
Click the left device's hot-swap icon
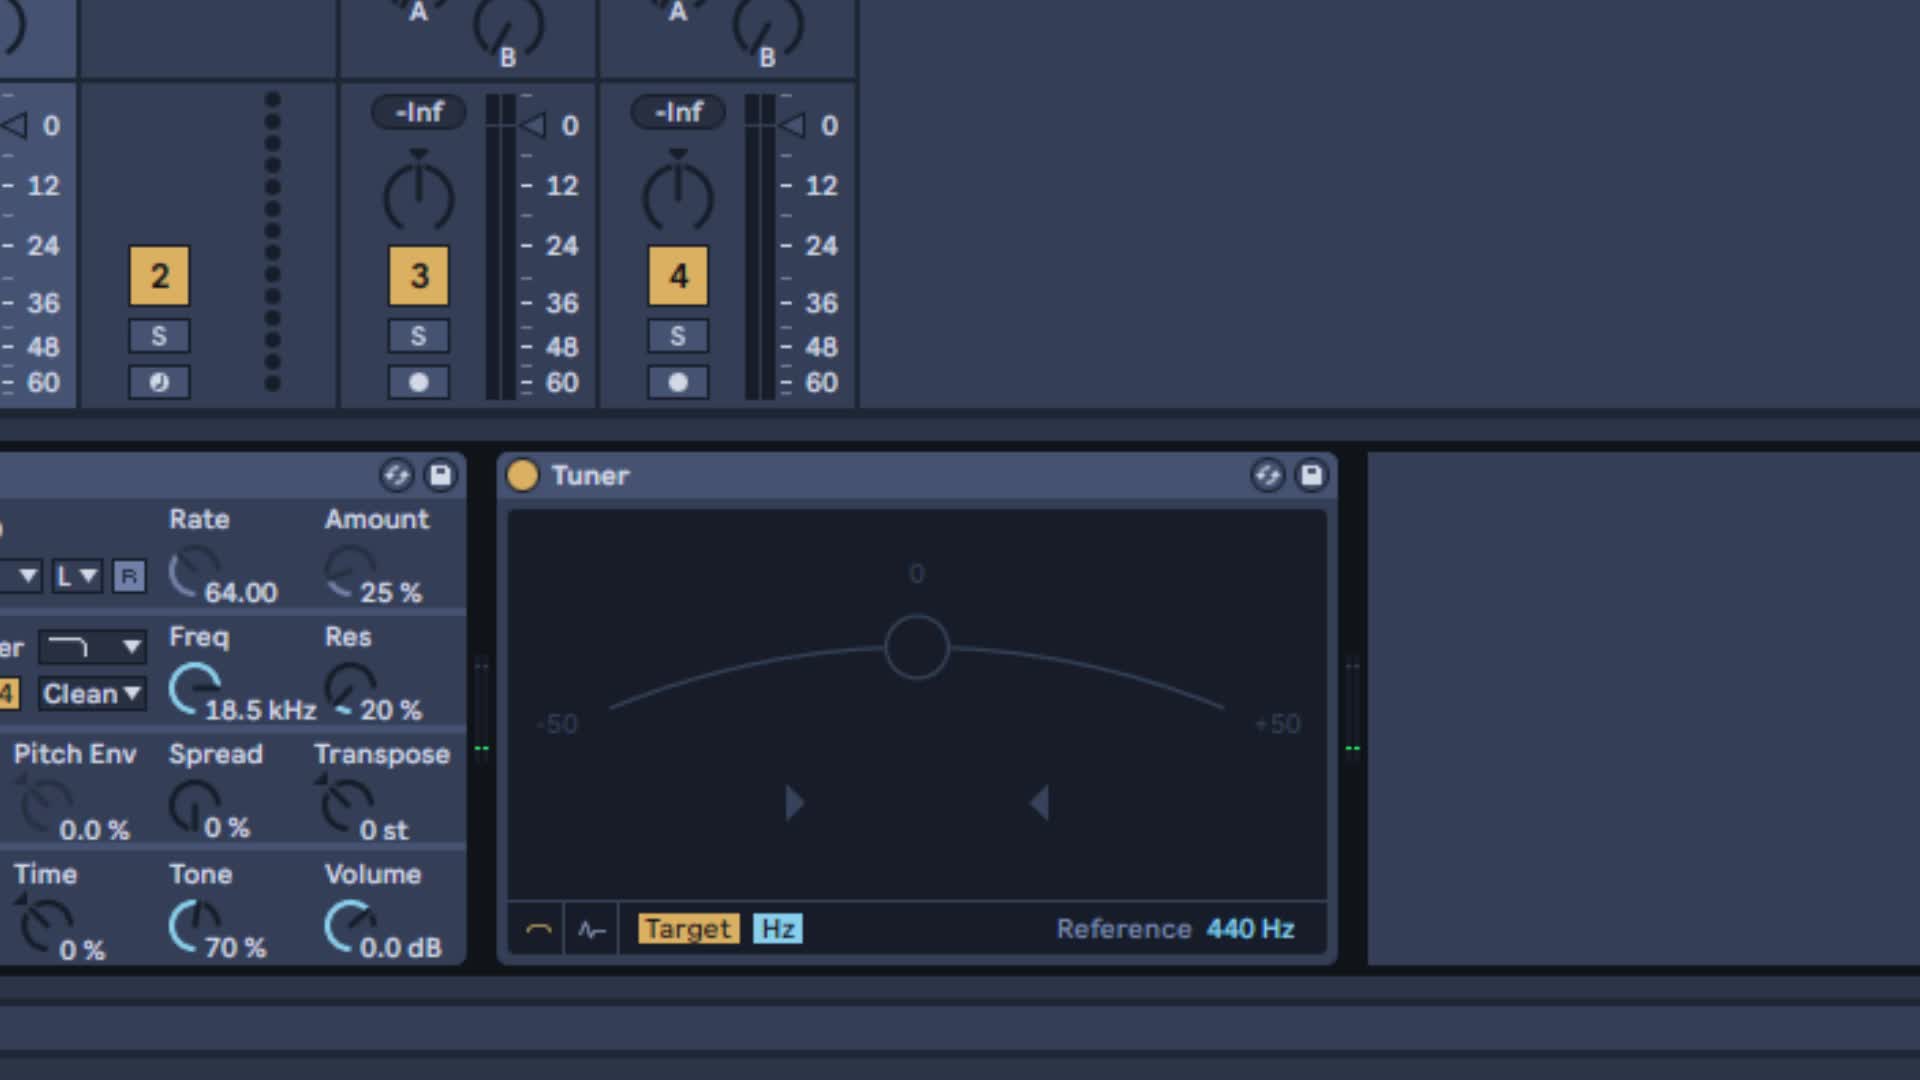[x=396, y=475]
